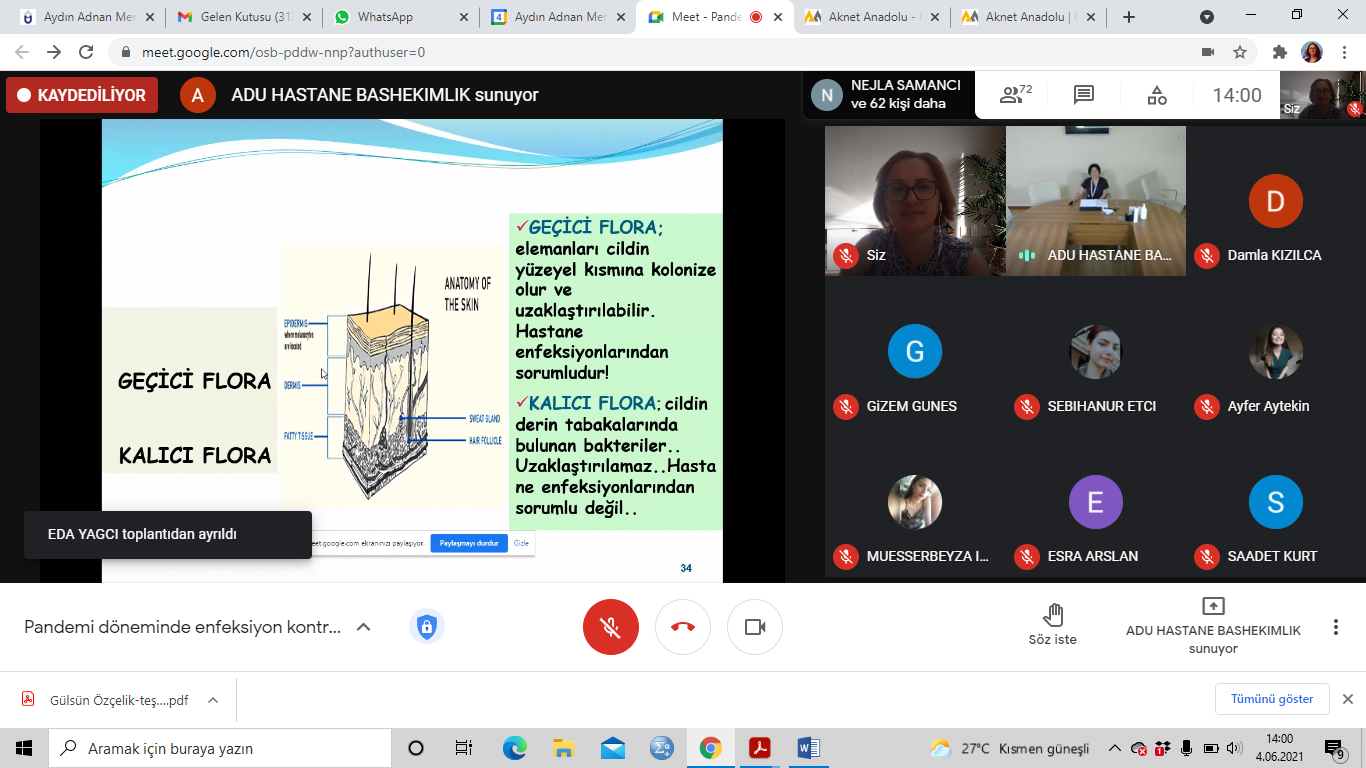Raise hand with Söz iste
This screenshot has height=768, width=1366.
pyautogui.click(x=1052, y=625)
